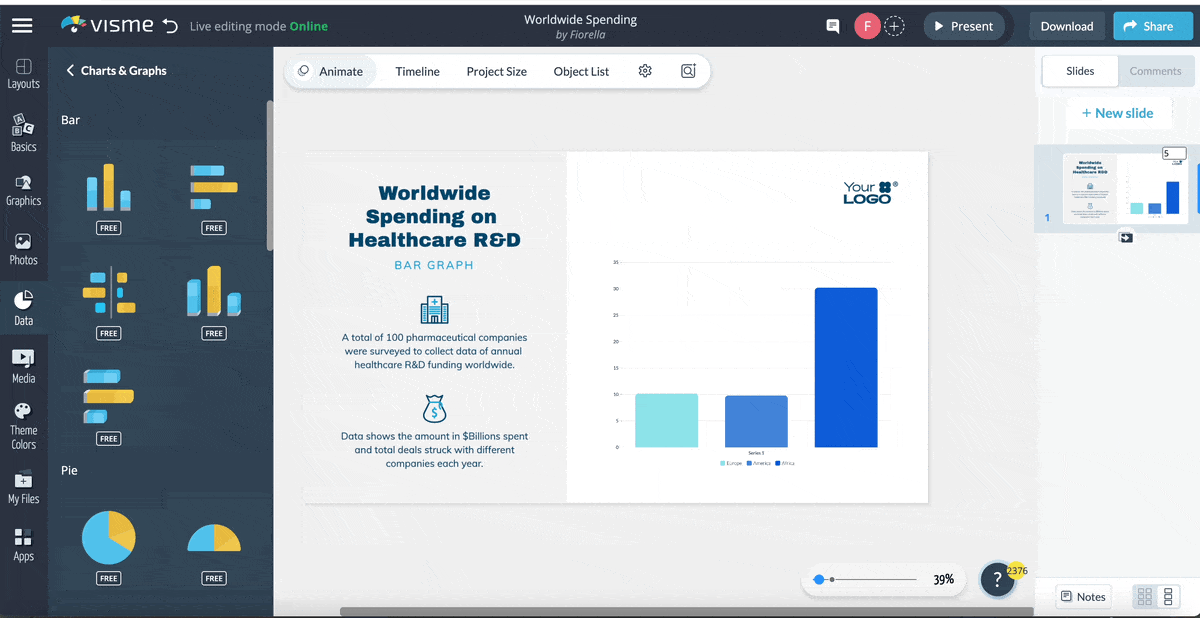Open the Photos sidebar panel
This screenshot has height=618, width=1200.
click(x=23, y=249)
